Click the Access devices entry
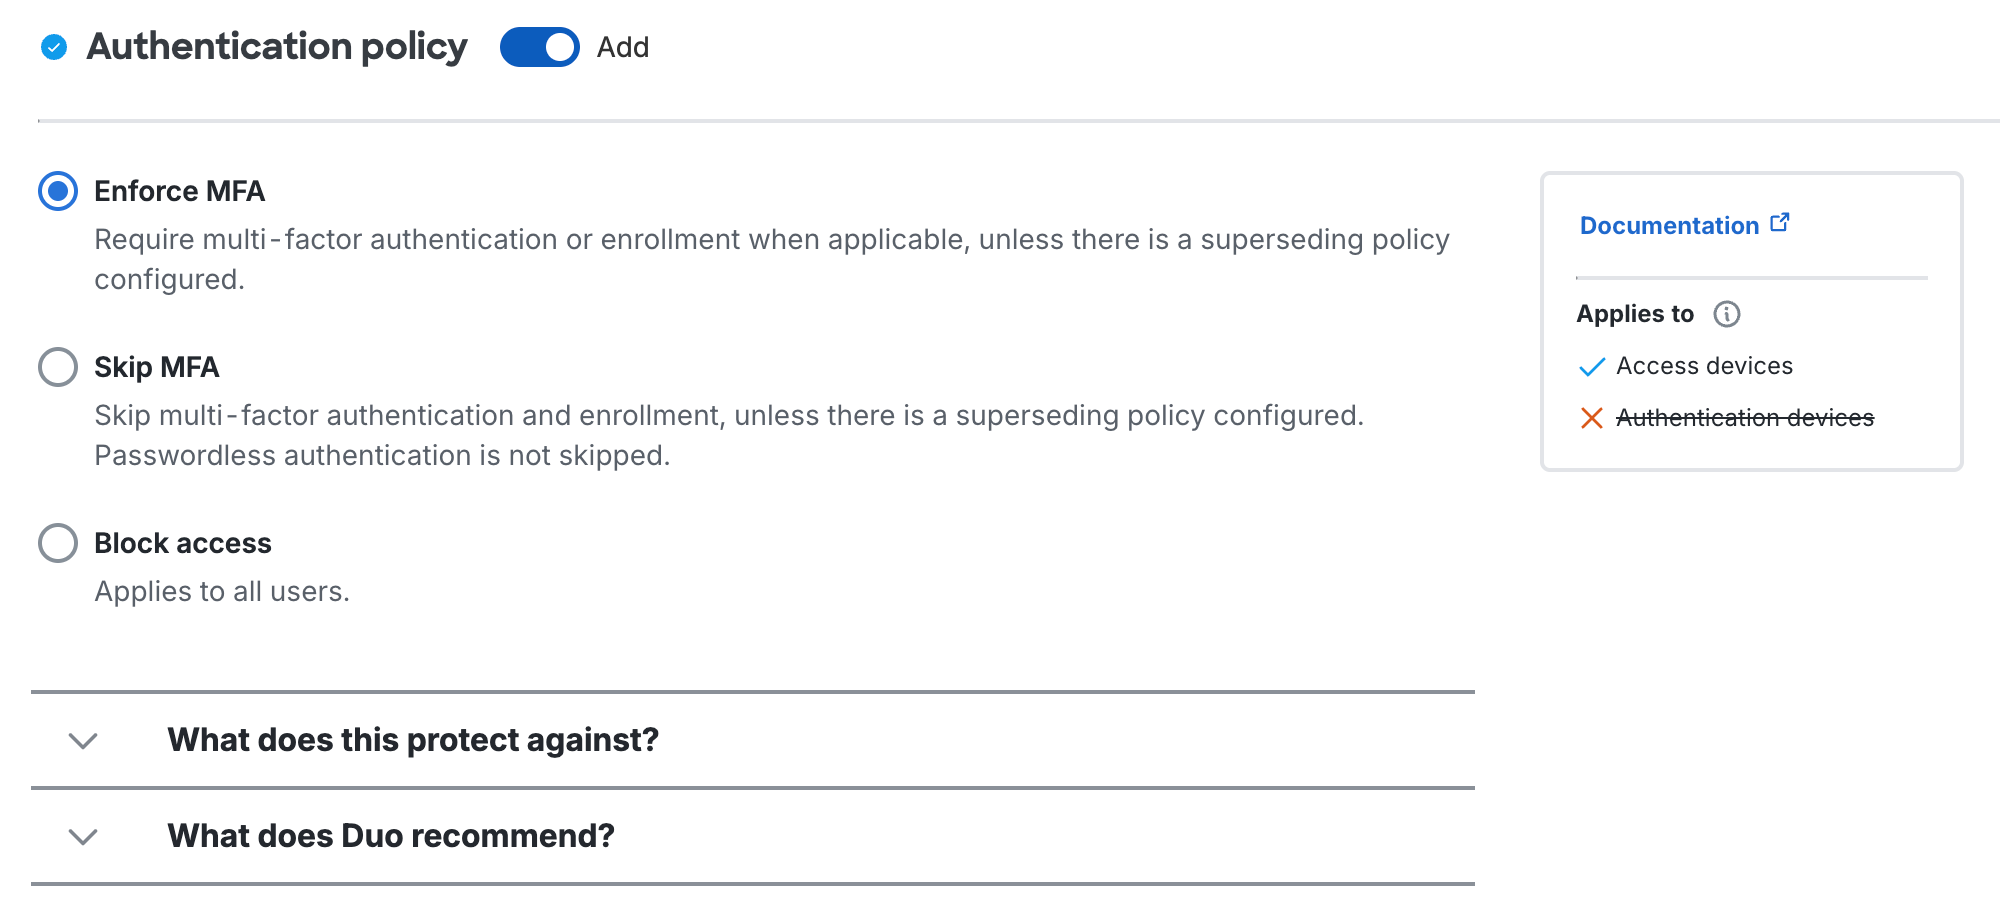 click(x=1704, y=367)
